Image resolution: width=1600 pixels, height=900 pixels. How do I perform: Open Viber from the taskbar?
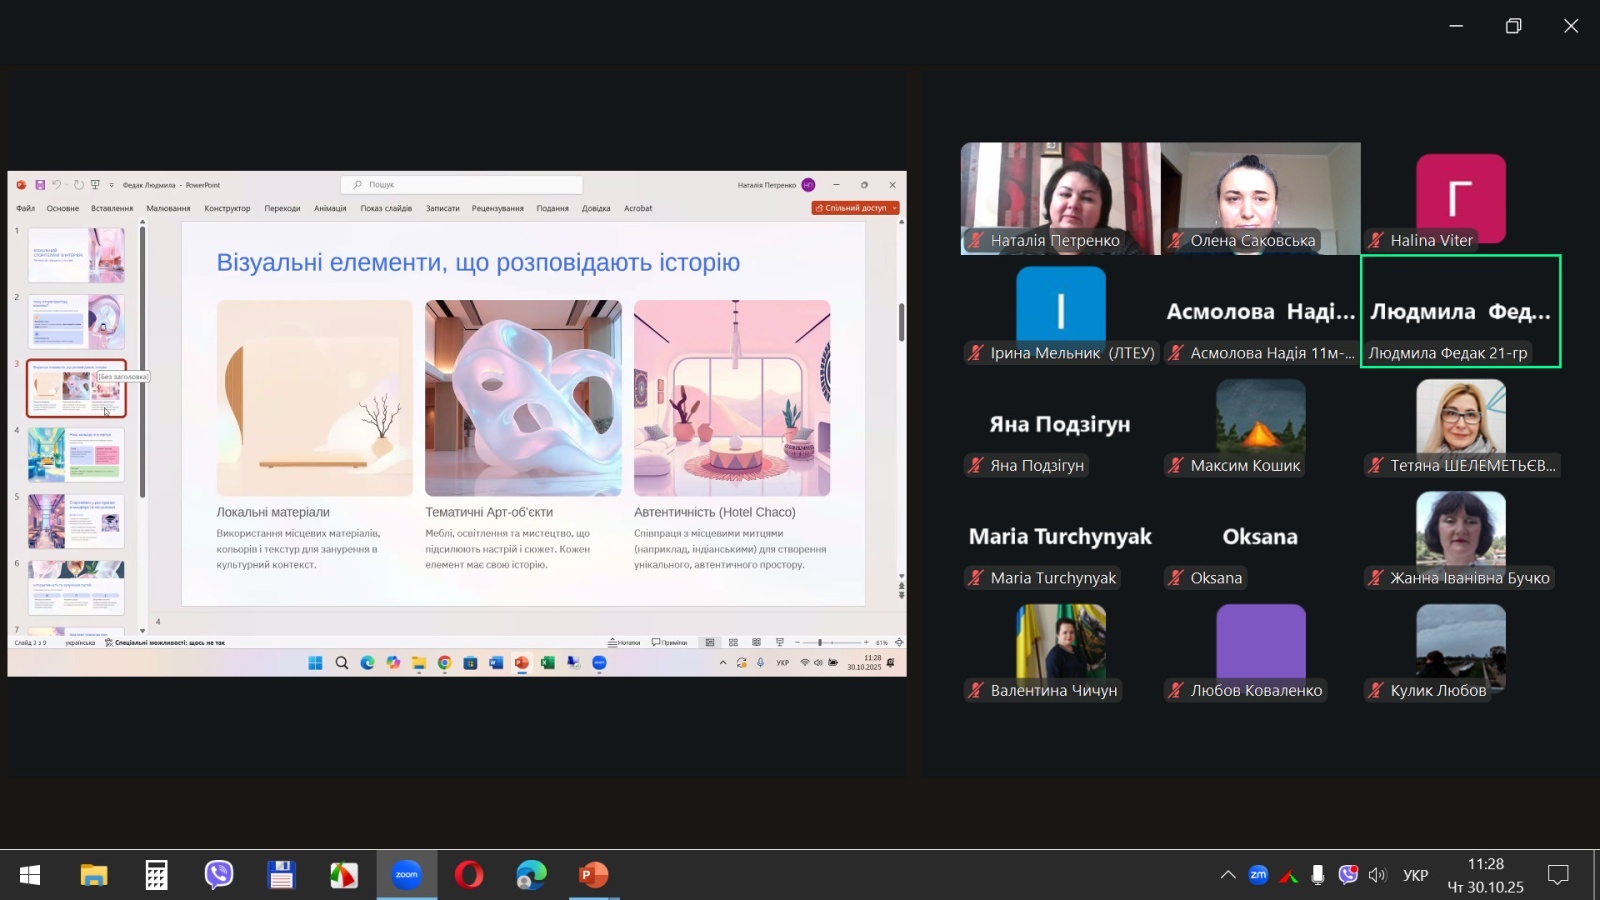219,875
